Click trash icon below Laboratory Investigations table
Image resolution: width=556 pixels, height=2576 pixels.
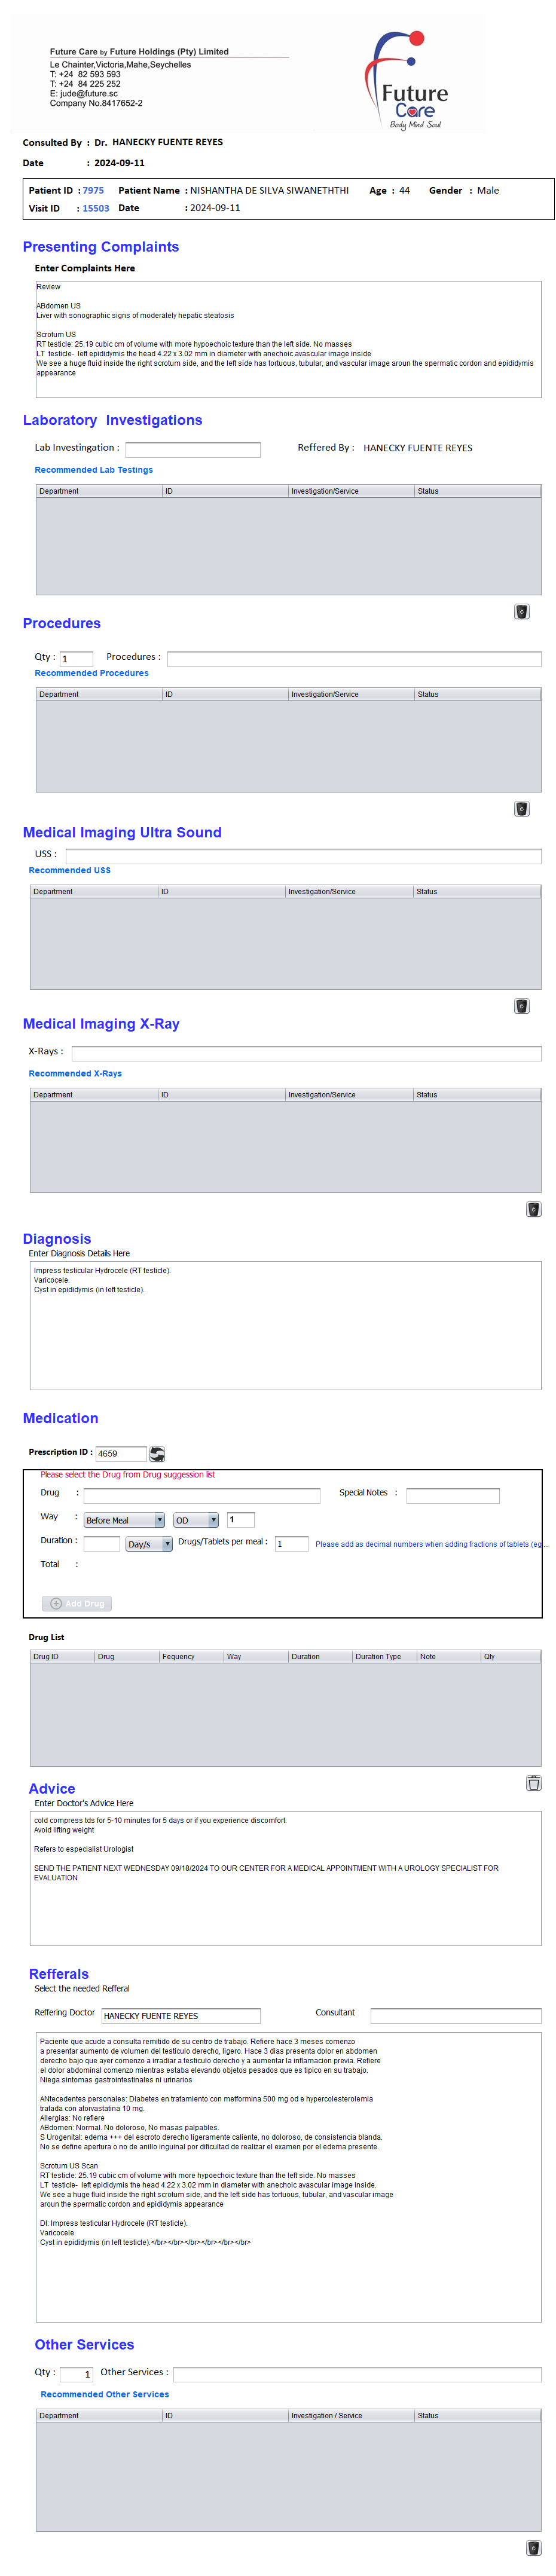521,611
